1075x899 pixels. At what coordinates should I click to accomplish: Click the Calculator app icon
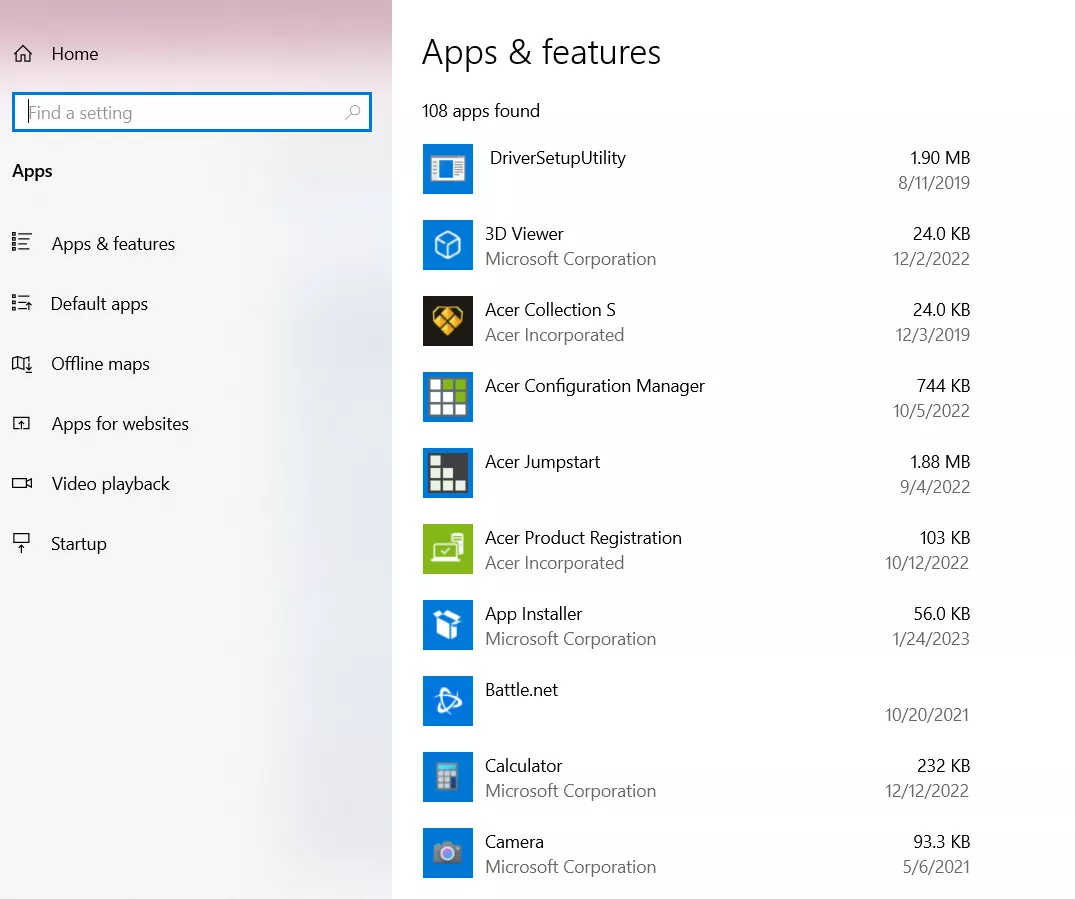(x=447, y=777)
